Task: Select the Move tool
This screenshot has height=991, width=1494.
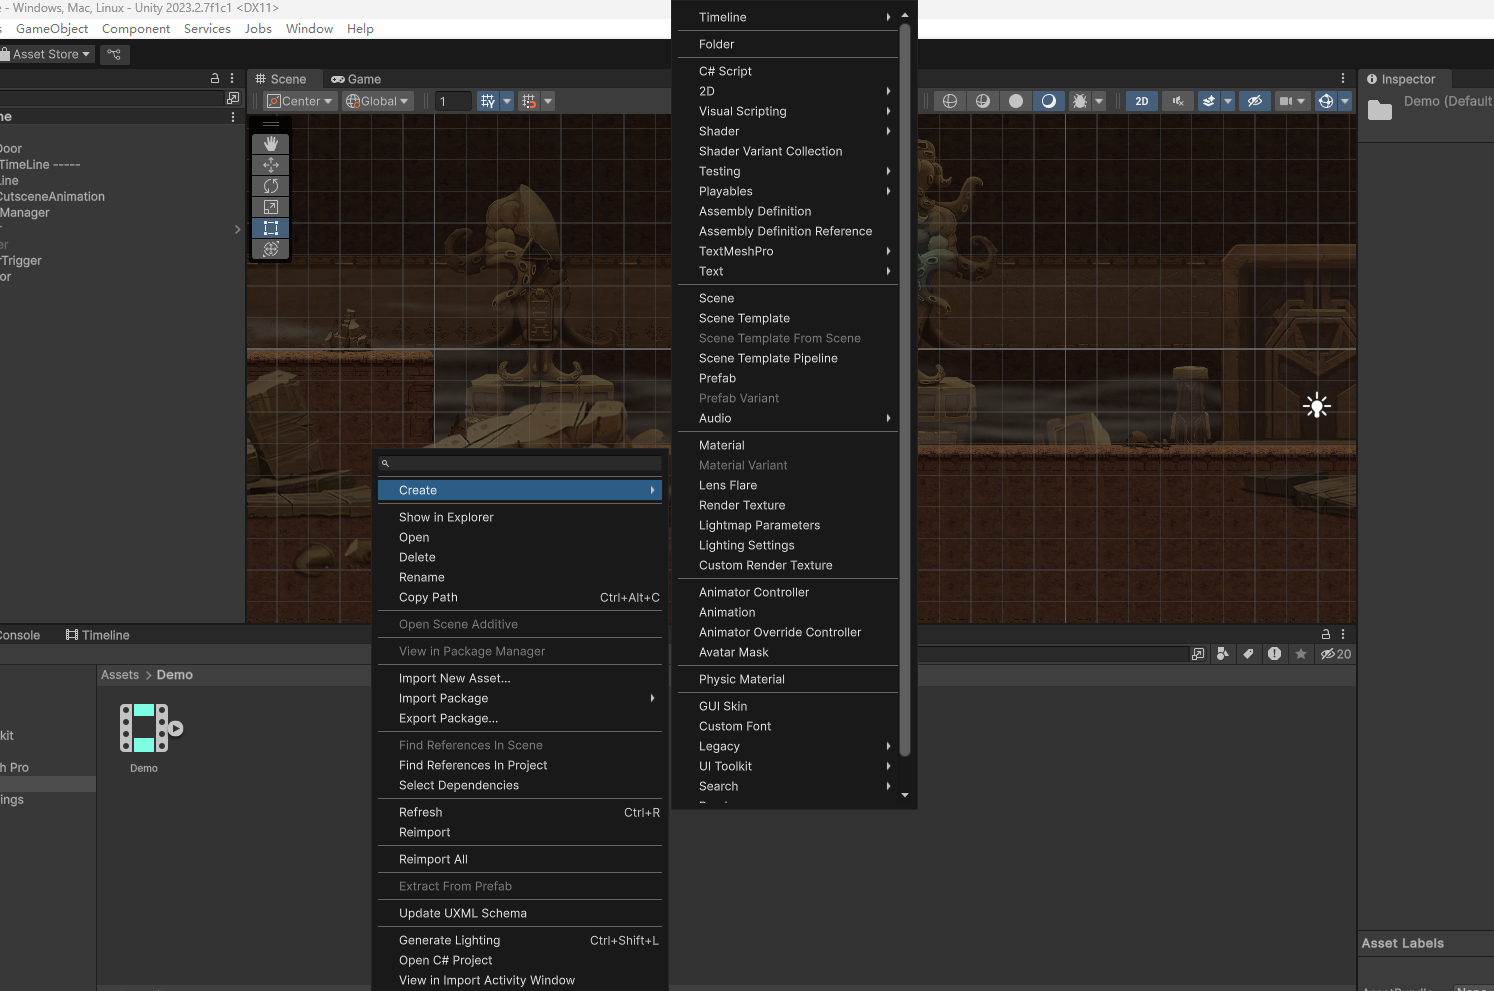Action: point(270,165)
